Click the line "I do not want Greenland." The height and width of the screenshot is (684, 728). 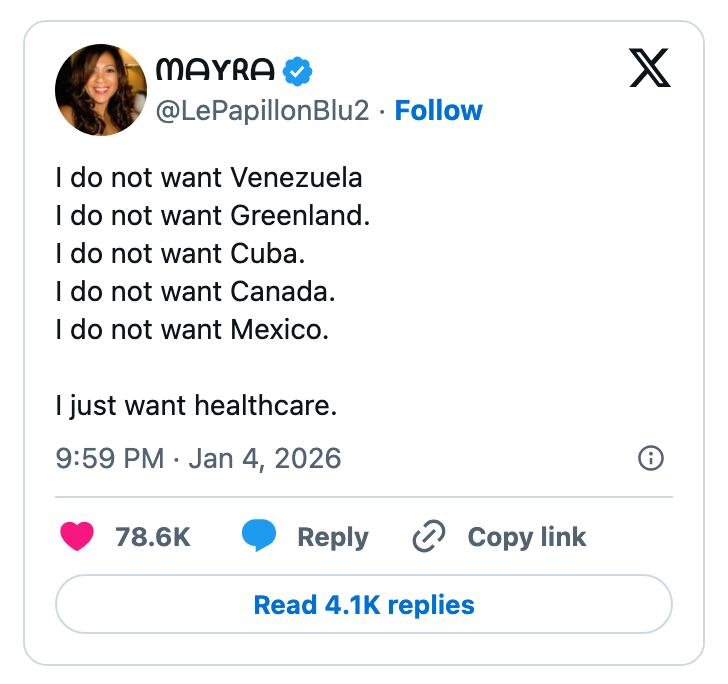click(213, 216)
